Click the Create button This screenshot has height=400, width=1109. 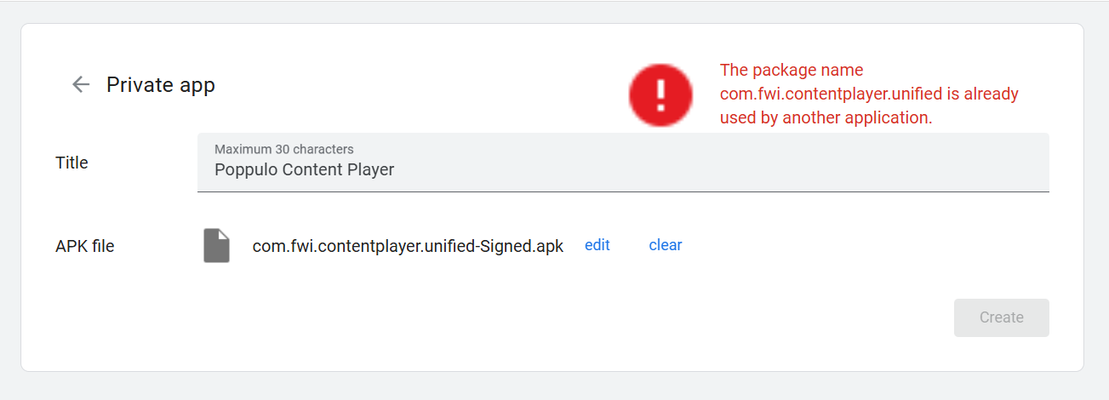click(x=1001, y=318)
